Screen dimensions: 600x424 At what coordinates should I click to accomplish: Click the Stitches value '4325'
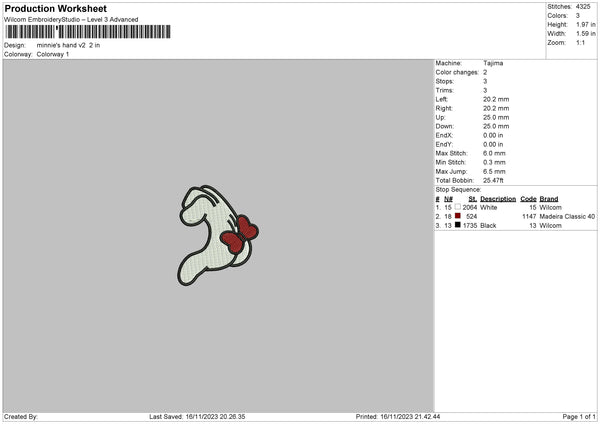pyautogui.click(x=583, y=7)
